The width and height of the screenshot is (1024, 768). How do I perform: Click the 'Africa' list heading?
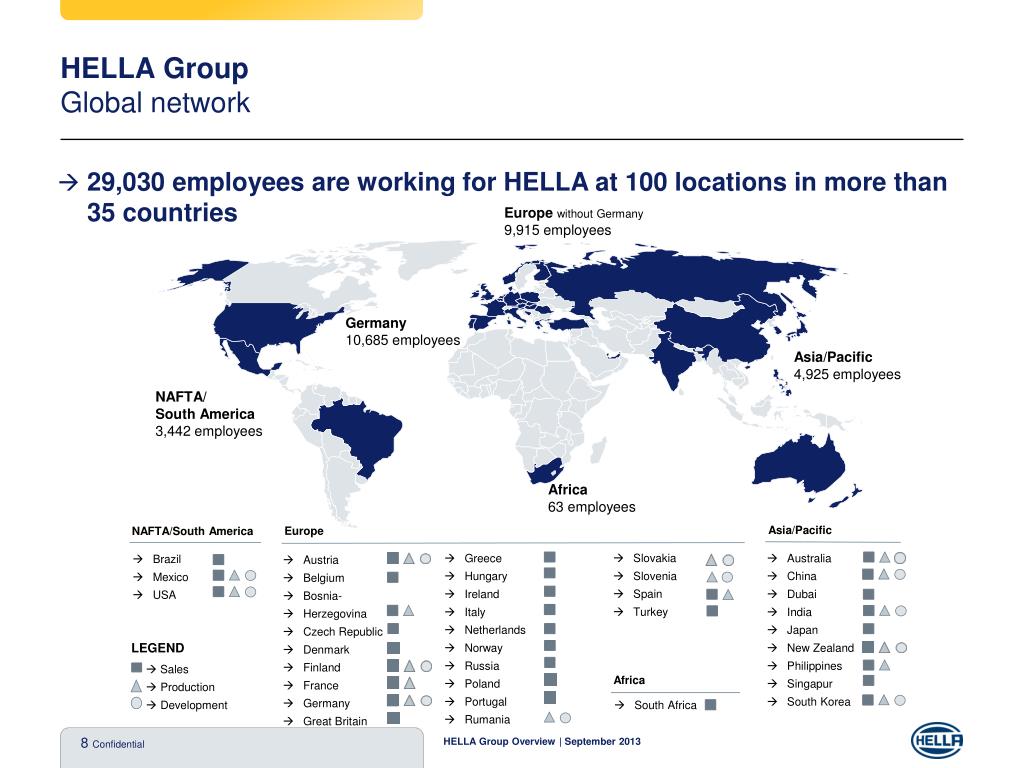(629, 680)
